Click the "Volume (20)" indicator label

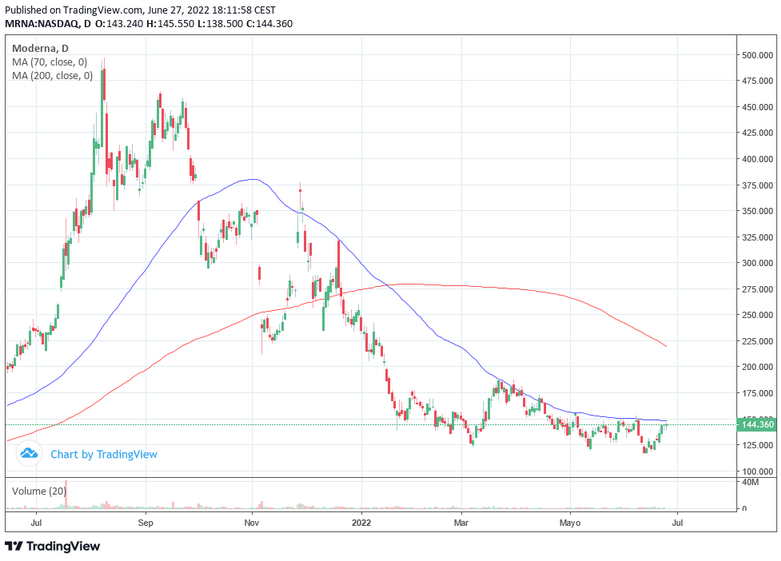pyautogui.click(x=39, y=491)
